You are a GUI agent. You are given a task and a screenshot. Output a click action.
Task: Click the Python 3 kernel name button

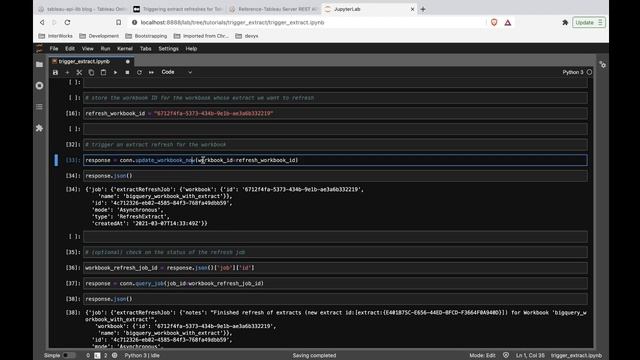[573, 72]
